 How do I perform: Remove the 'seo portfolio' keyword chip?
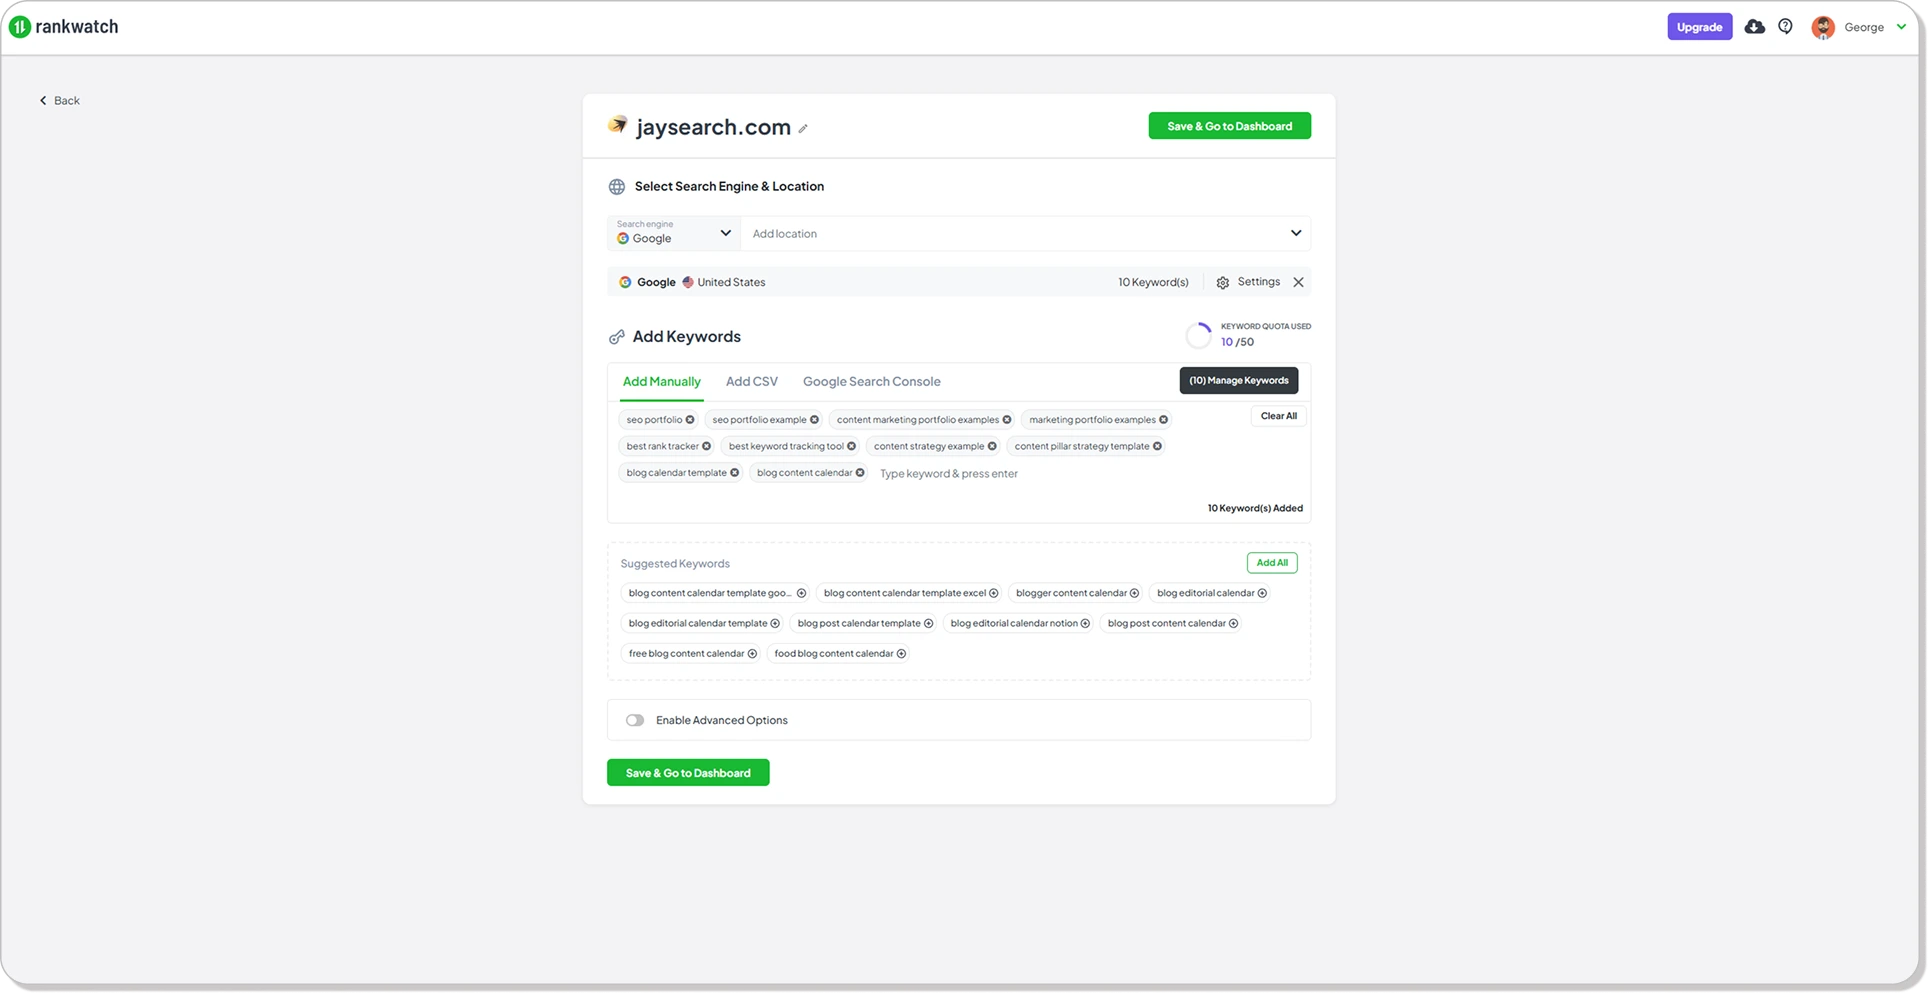[690, 420]
